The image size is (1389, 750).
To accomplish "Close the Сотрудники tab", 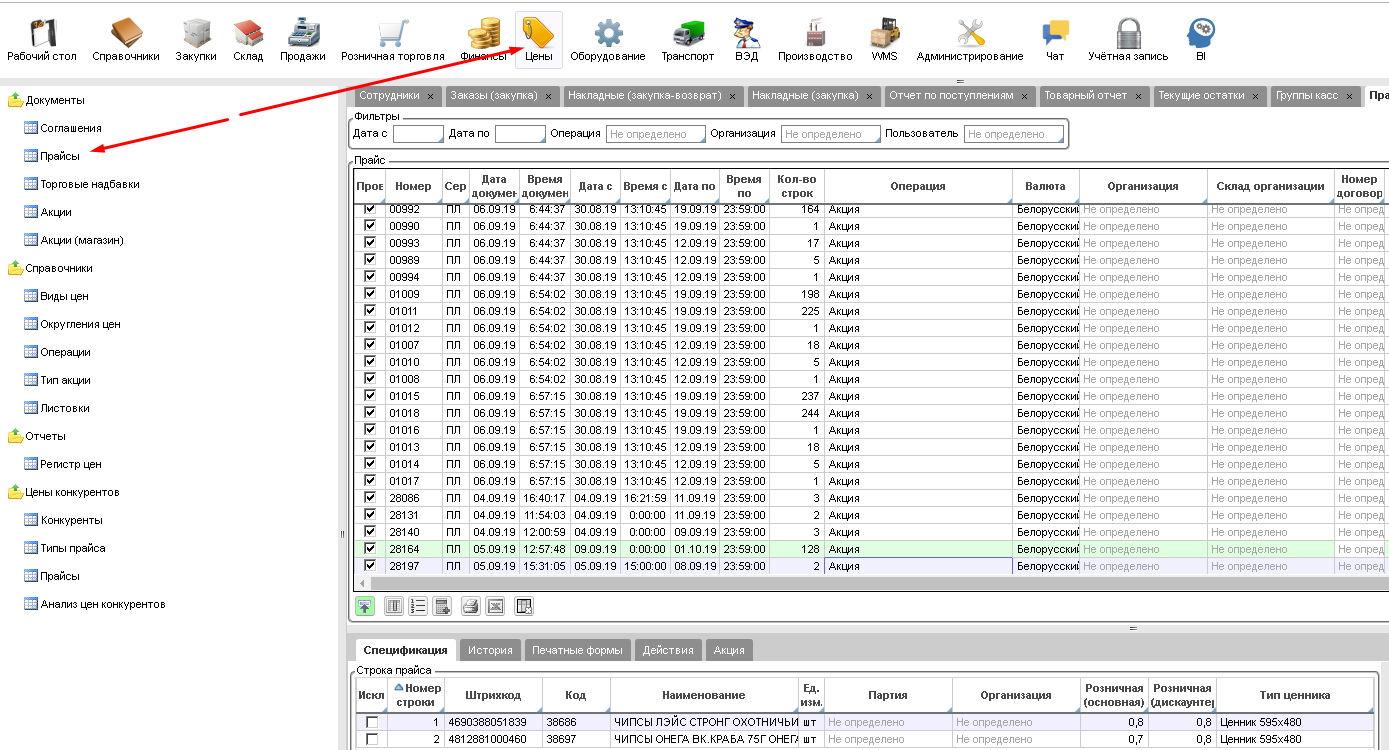I will pos(430,96).
